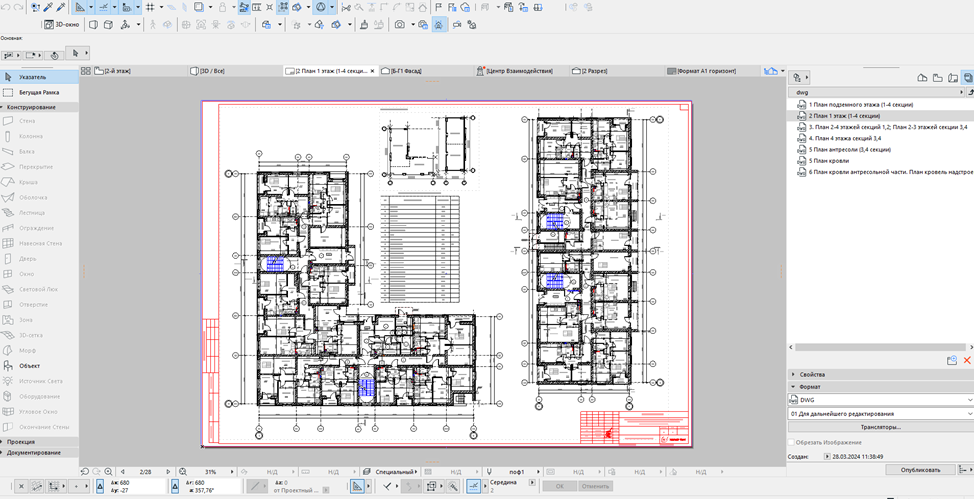Viewport: 974px width, 499px height.
Task: Choose the Оборудование equipment tool
Action: coord(39,396)
